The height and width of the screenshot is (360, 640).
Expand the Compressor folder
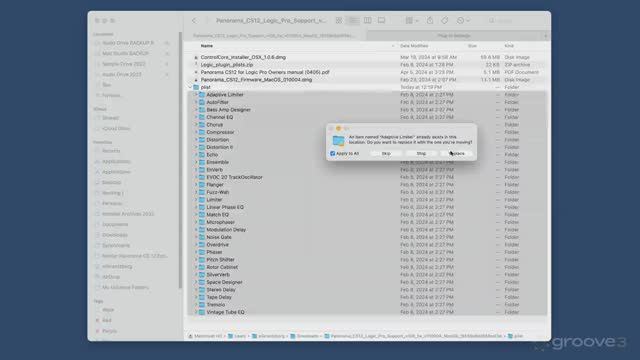[x=196, y=132]
